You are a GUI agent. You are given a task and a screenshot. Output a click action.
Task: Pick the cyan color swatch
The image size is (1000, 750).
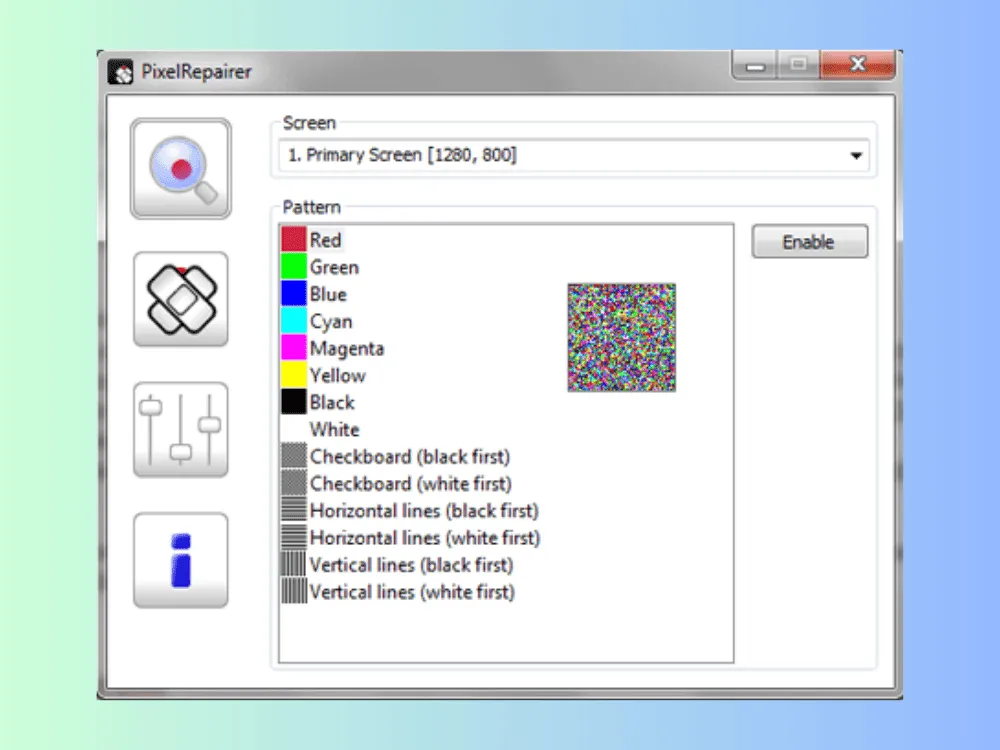[x=293, y=321]
